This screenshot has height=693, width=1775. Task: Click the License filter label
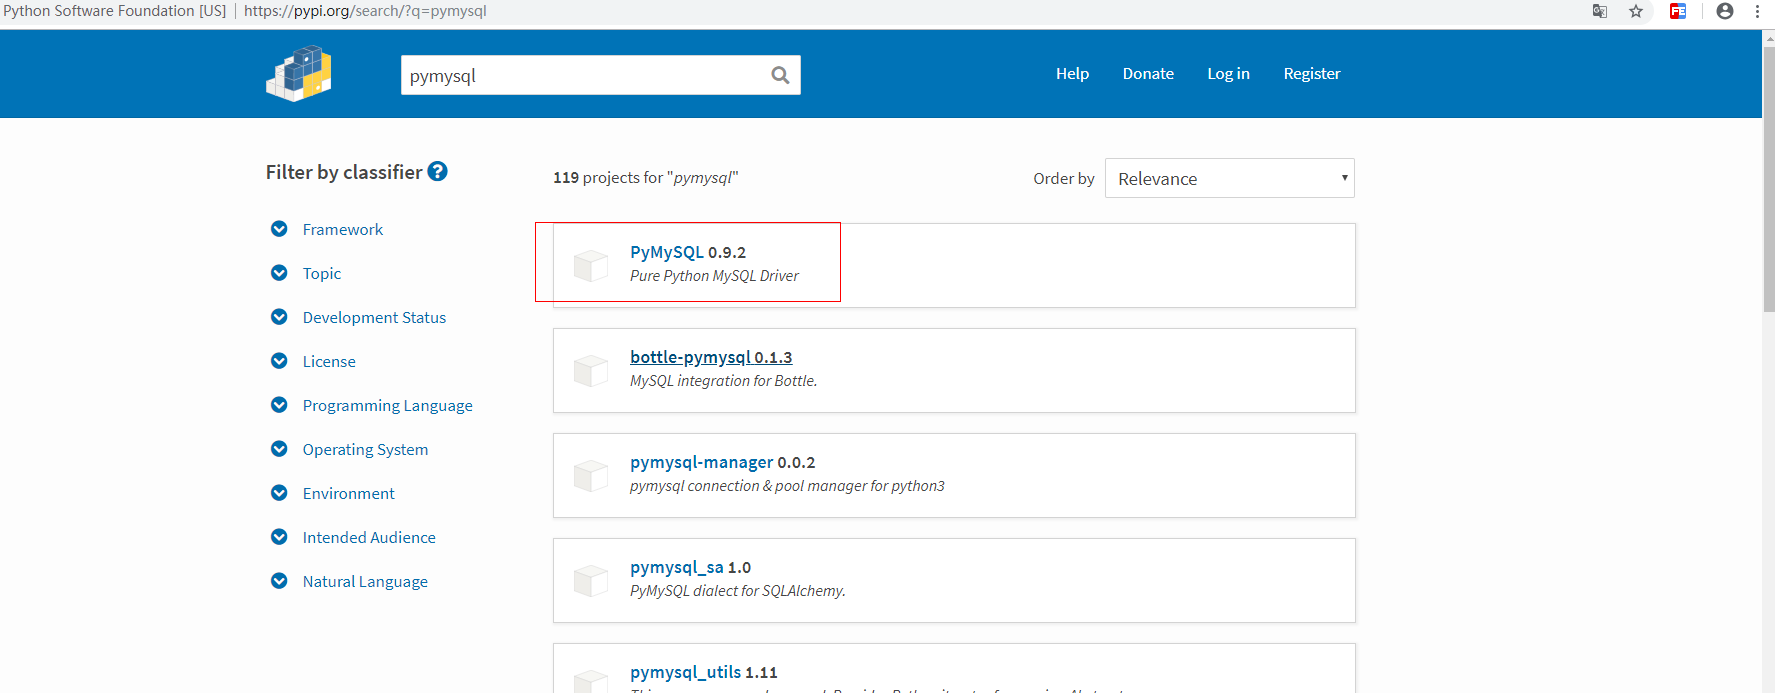coord(329,361)
